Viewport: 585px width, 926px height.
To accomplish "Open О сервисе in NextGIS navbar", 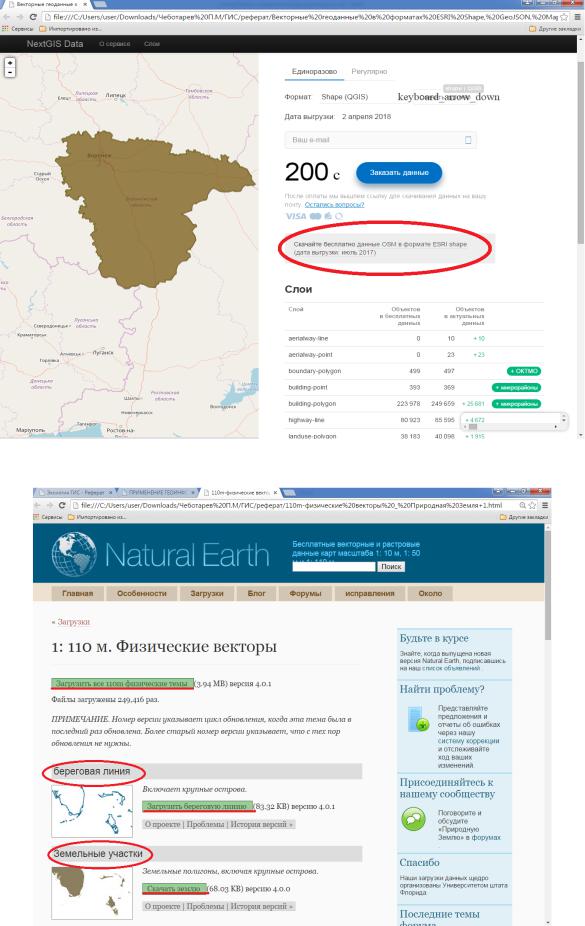I will [114, 44].
